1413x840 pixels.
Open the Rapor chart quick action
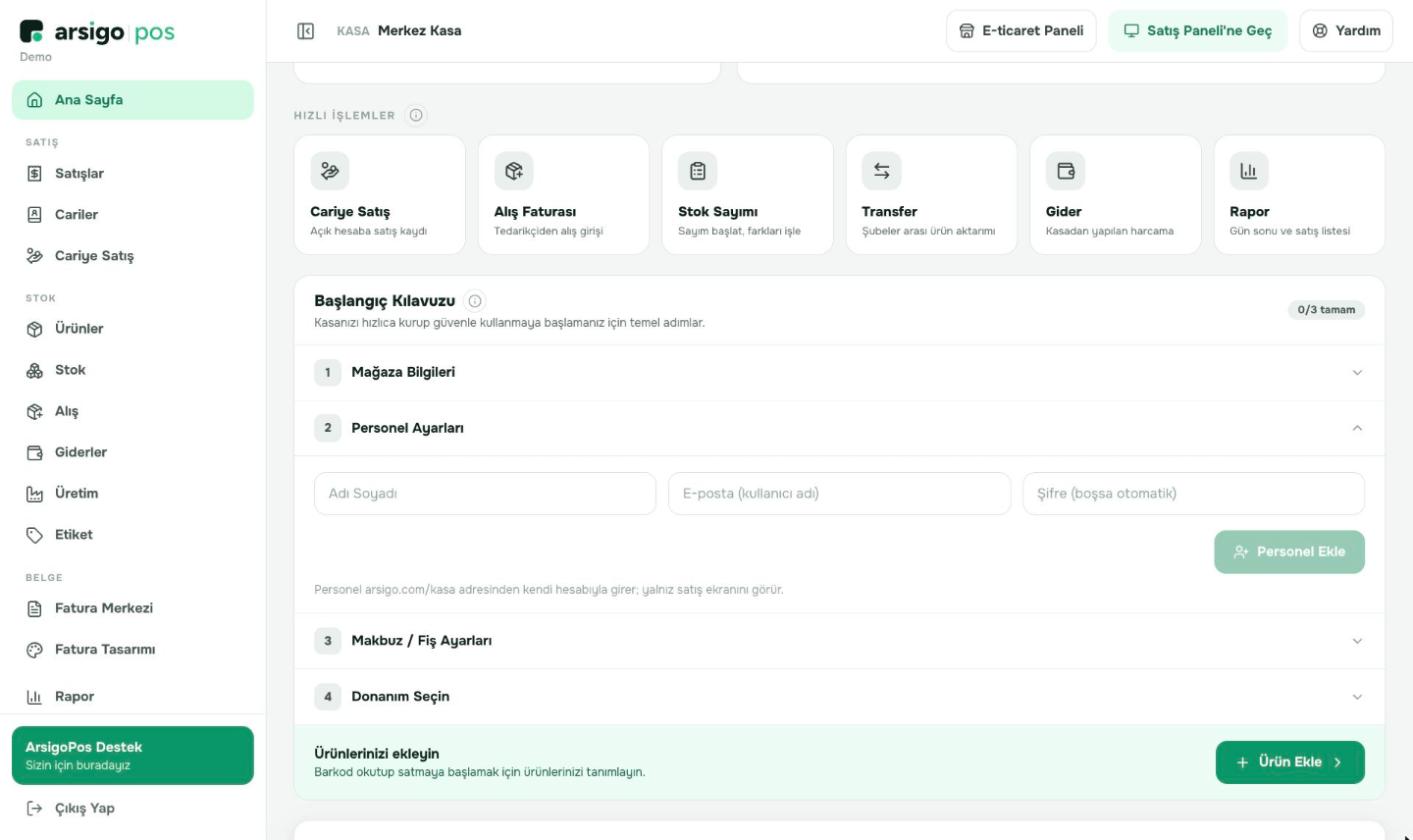[1249, 171]
